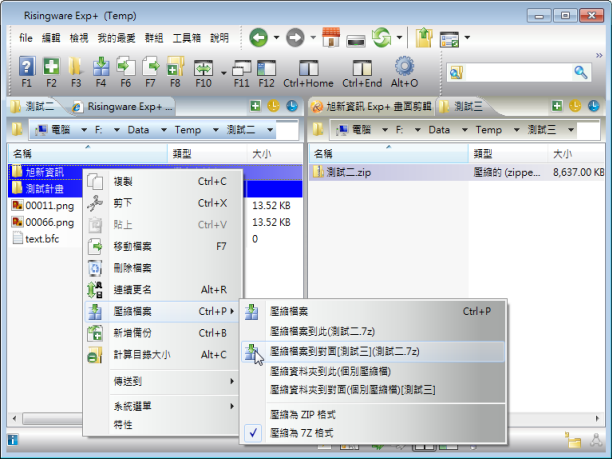
Task: Click the F11 windows icon
Action: tap(242, 68)
